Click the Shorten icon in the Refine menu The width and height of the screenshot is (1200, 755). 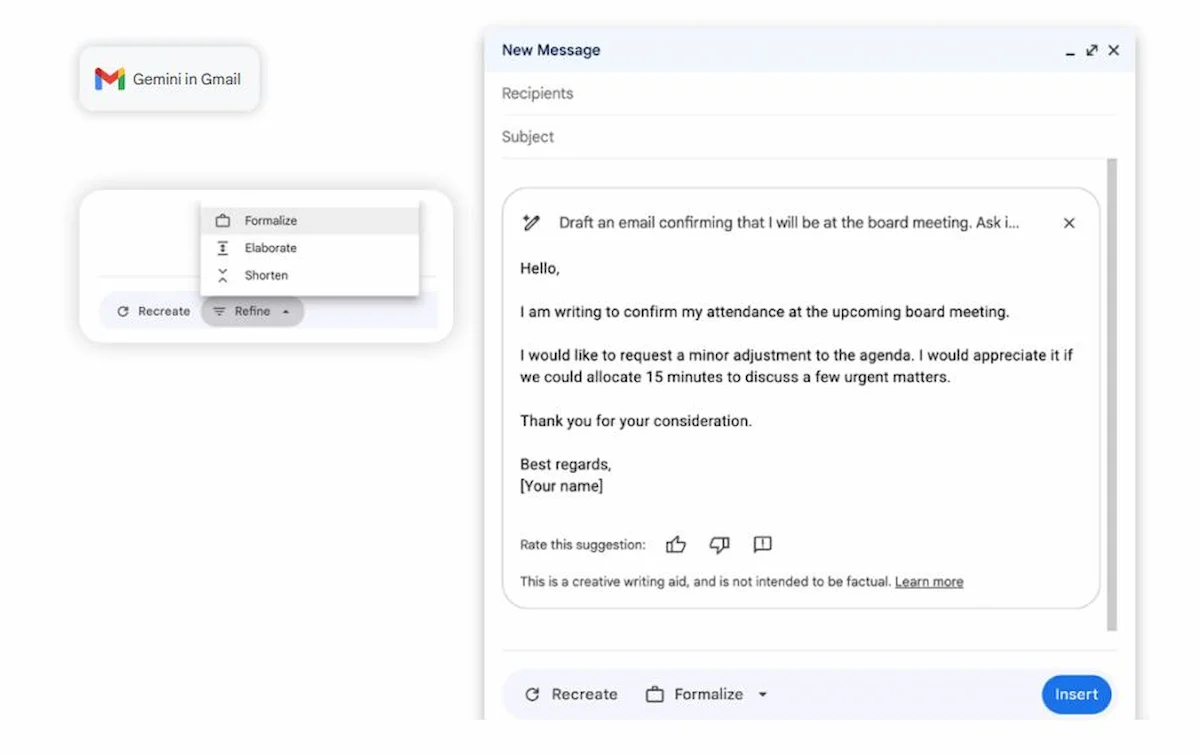point(224,275)
